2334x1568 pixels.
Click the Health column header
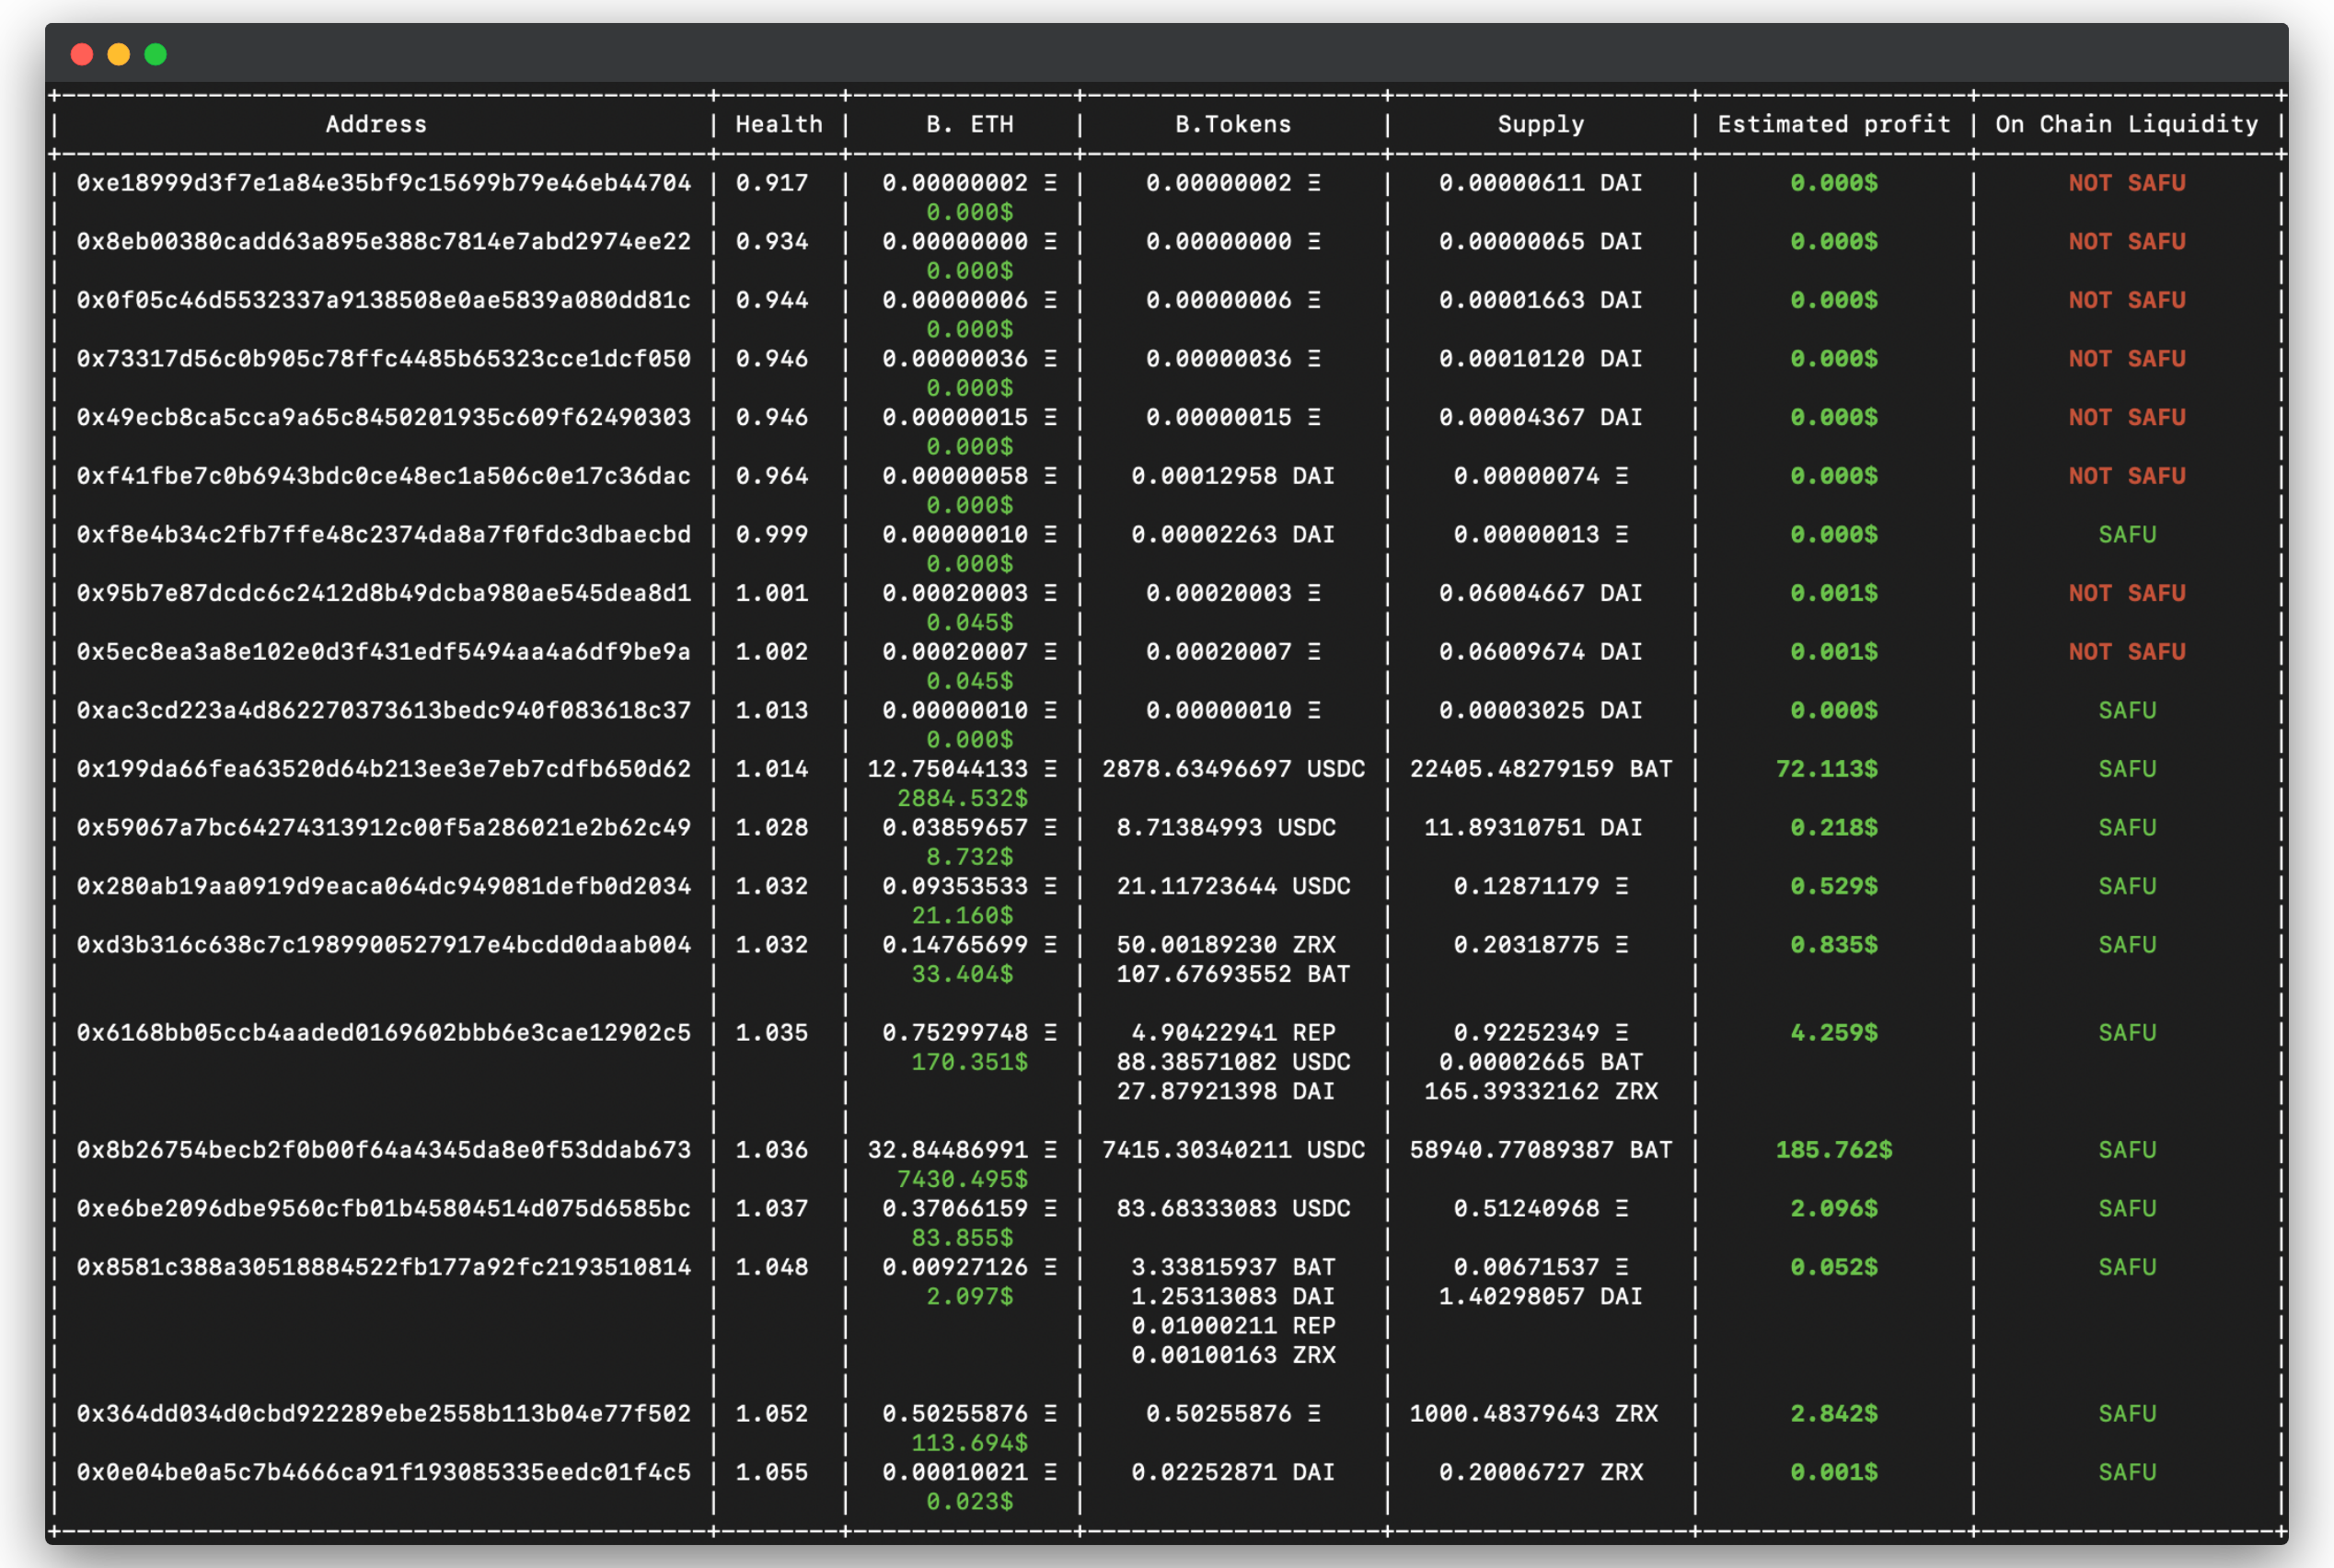779,124
